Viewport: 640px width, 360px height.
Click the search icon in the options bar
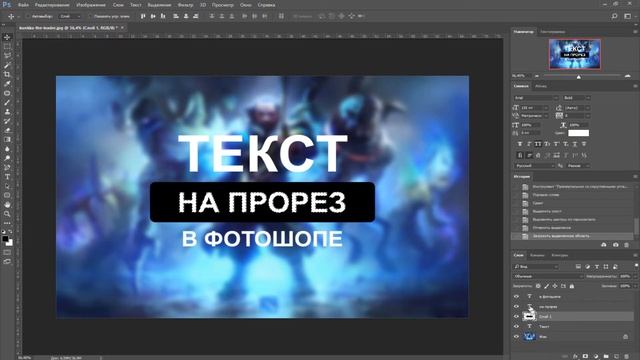[614, 16]
